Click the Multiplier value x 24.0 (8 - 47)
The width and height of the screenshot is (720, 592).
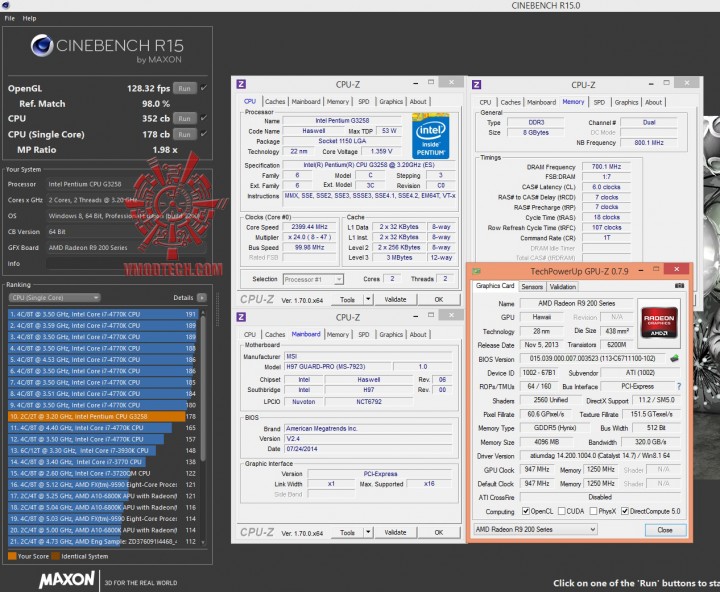pyautogui.click(x=310, y=237)
